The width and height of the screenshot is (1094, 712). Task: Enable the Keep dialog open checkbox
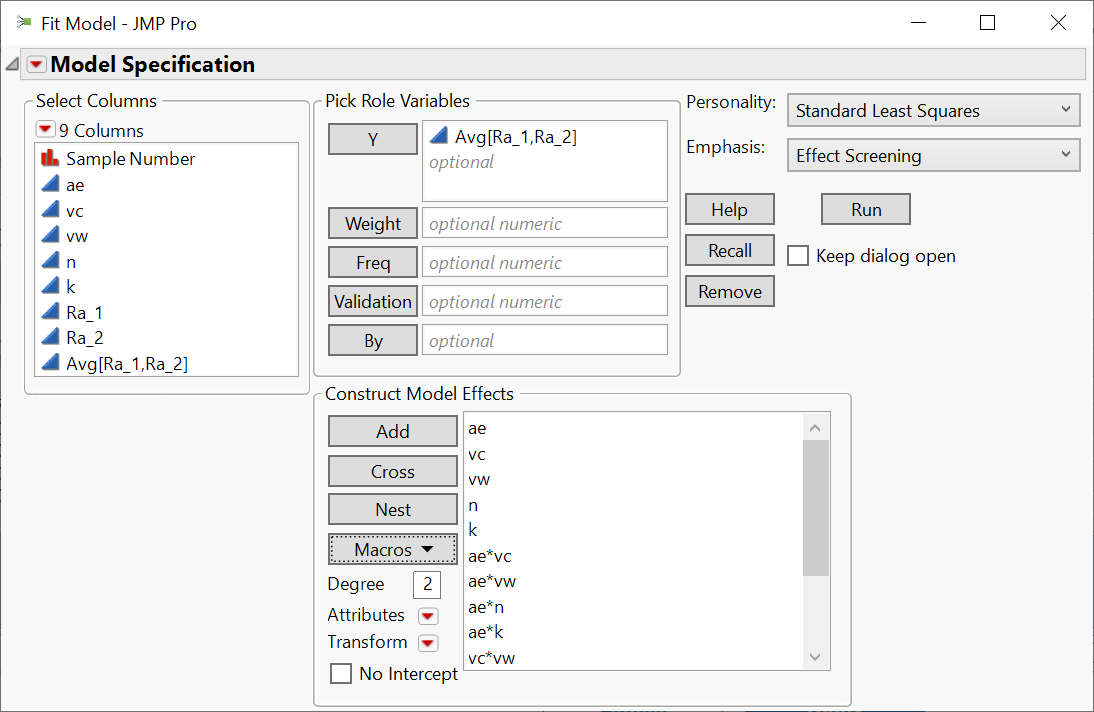[x=798, y=256]
